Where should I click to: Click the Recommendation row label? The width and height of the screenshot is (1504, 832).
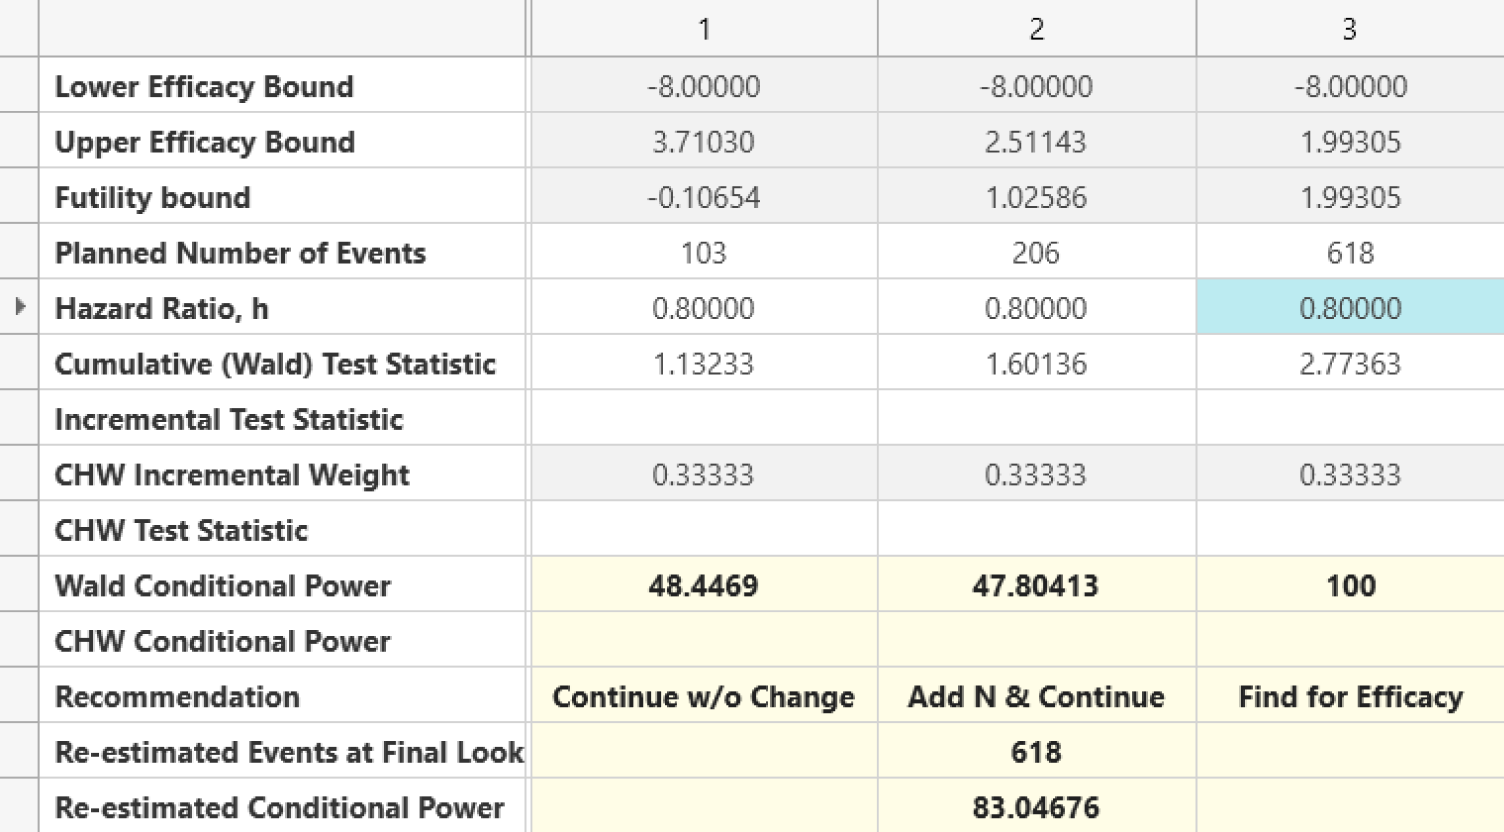click(177, 697)
